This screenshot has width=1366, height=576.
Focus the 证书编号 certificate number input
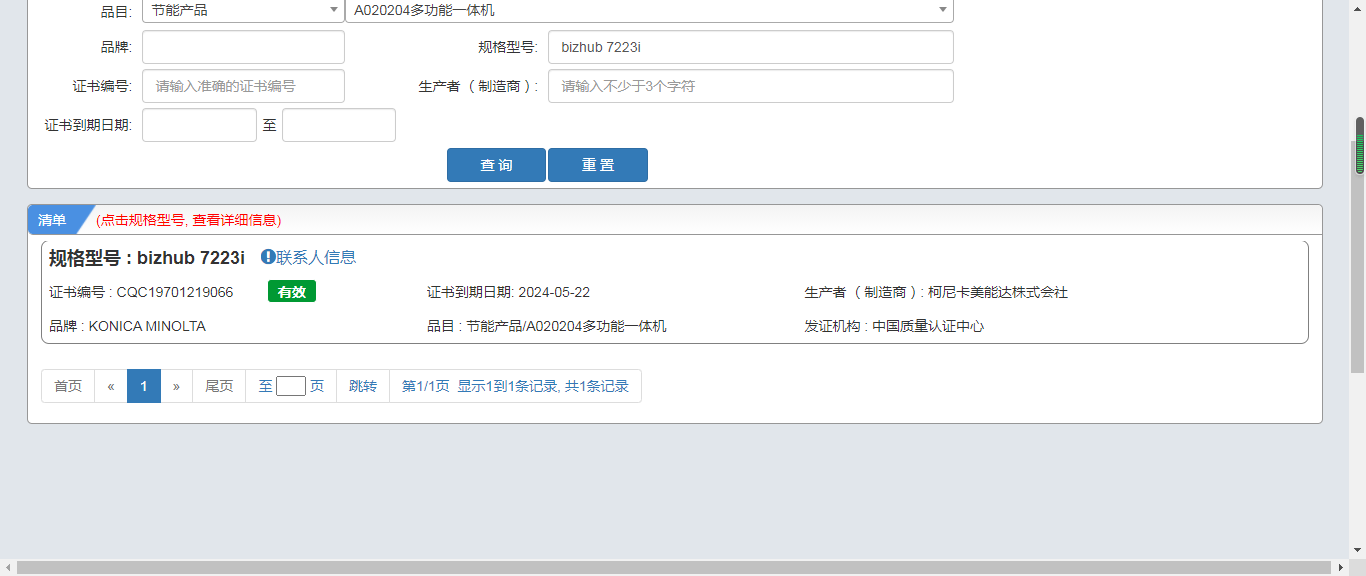[x=243, y=86]
